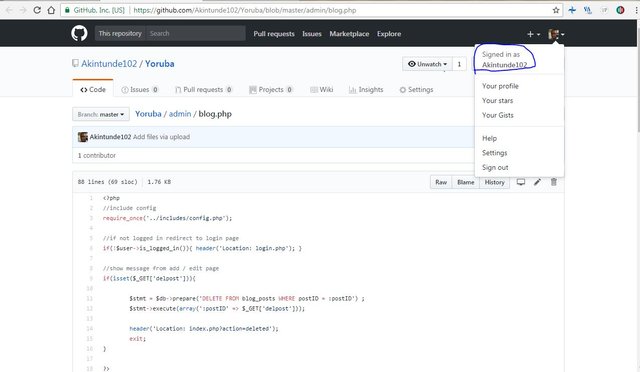Open Issues in top navigation
This screenshot has height=372, width=640.
[x=312, y=34]
